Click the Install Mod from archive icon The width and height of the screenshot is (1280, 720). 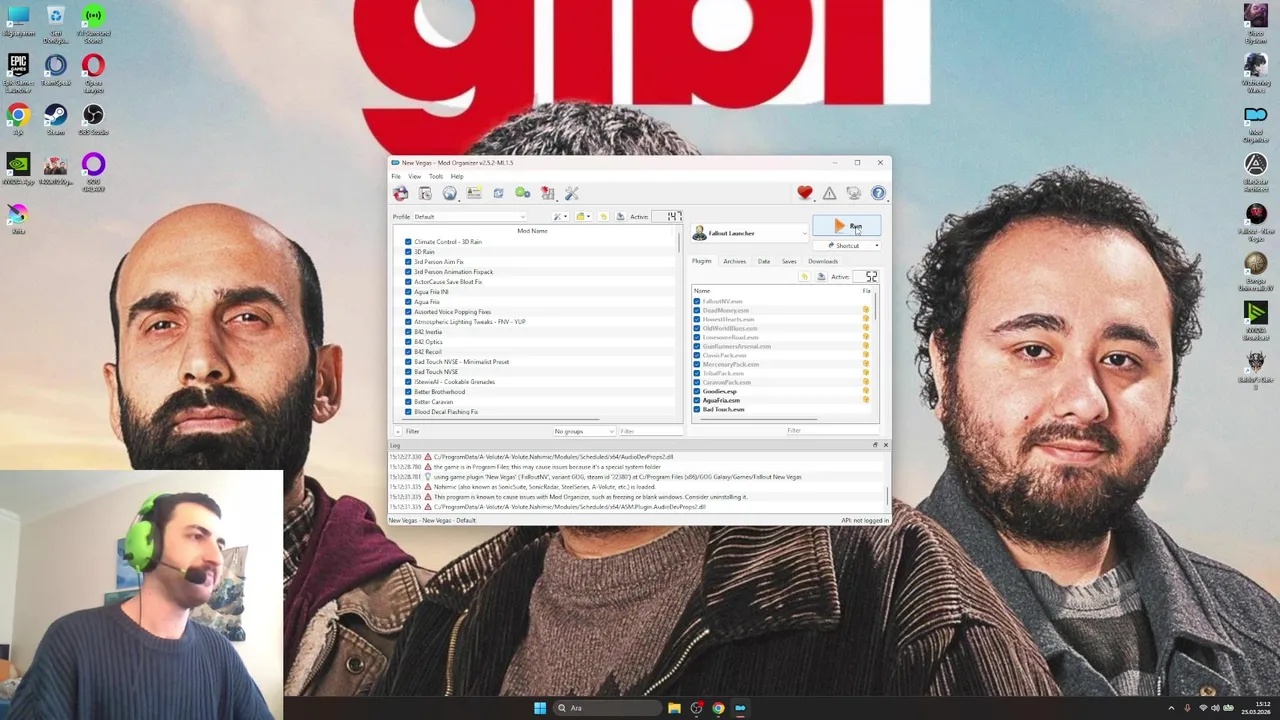point(425,193)
